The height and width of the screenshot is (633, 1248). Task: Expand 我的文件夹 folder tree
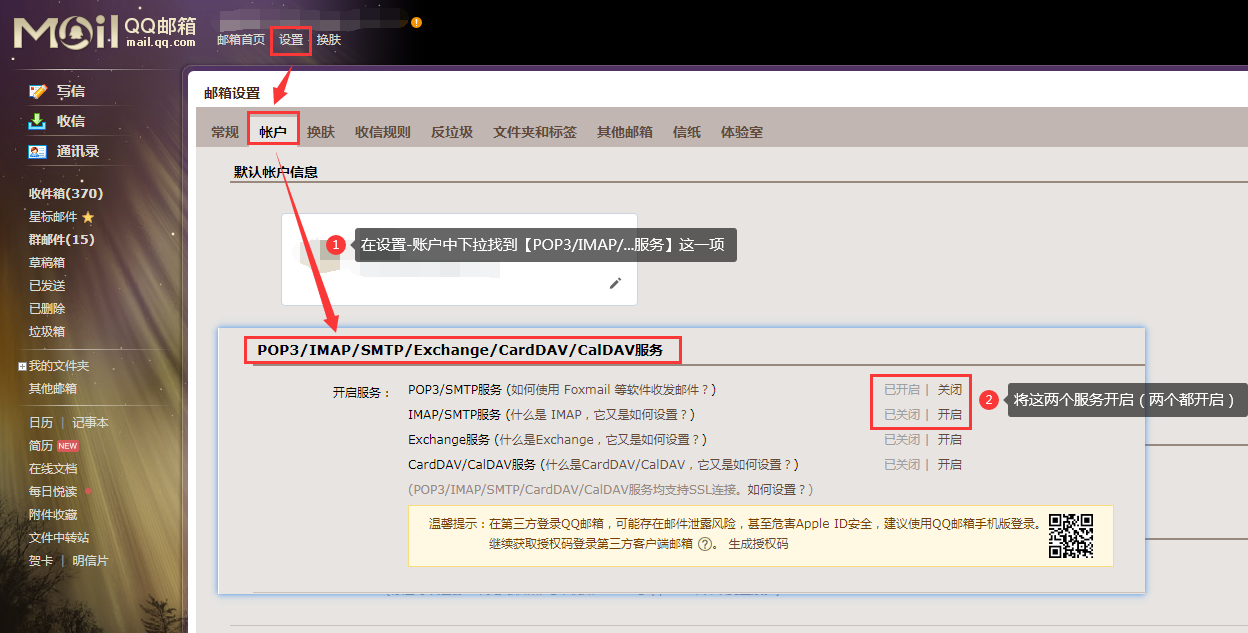click(22, 367)
